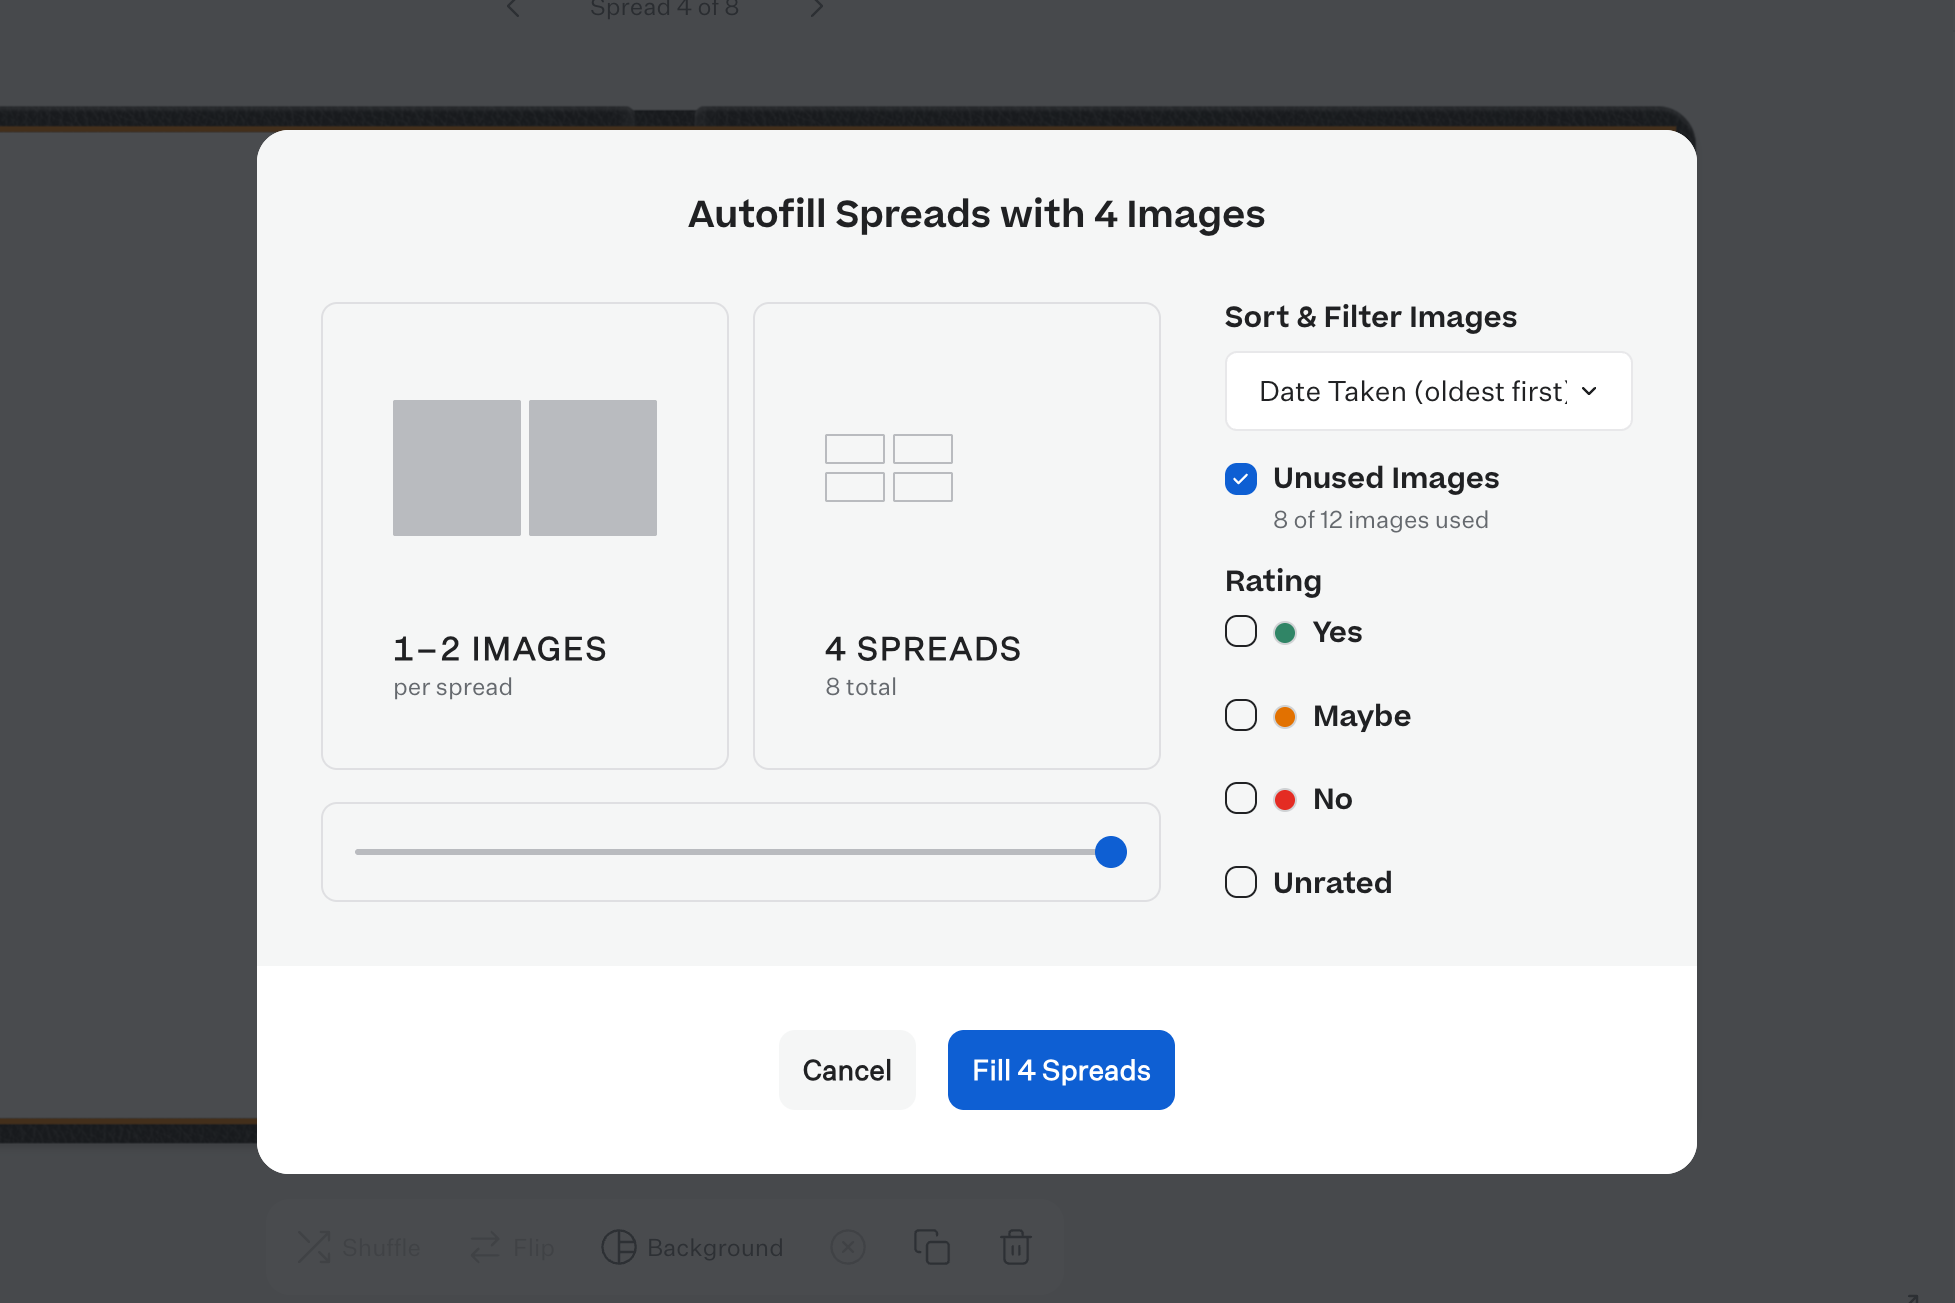This screenshot has height=1303, width=1955.
Task: Click the '8 total' text
Action: [860, 687]
